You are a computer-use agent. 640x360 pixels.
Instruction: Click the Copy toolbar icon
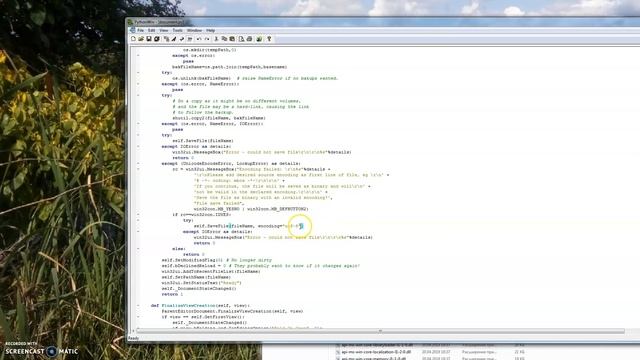(224, 39)
